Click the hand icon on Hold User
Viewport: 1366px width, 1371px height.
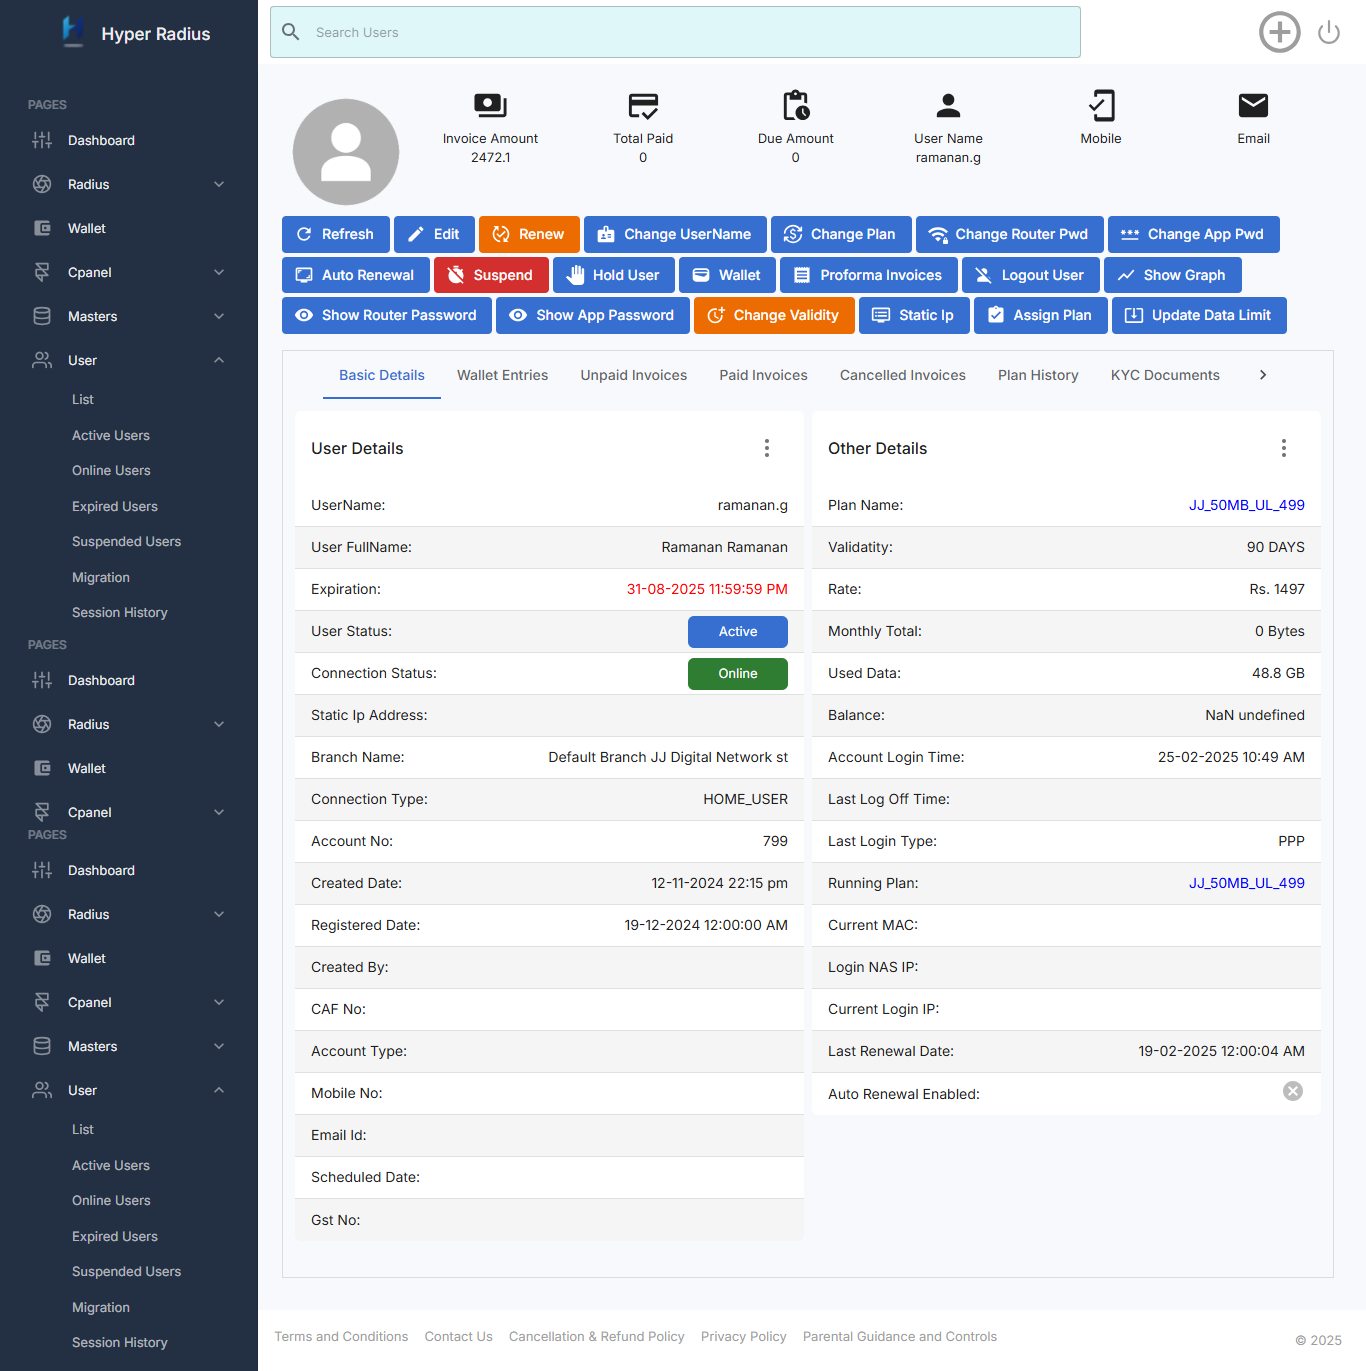click(575, 275)
